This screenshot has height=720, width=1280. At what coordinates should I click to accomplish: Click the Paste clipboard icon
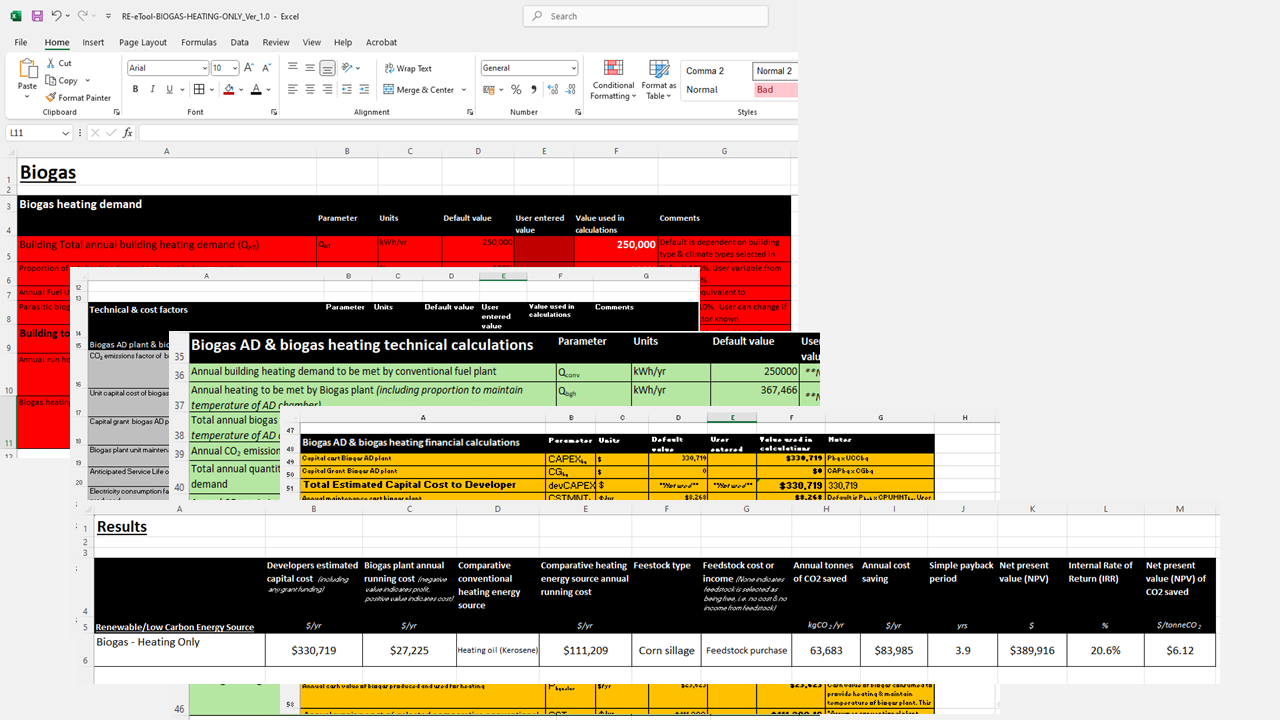tap(28, 69)
